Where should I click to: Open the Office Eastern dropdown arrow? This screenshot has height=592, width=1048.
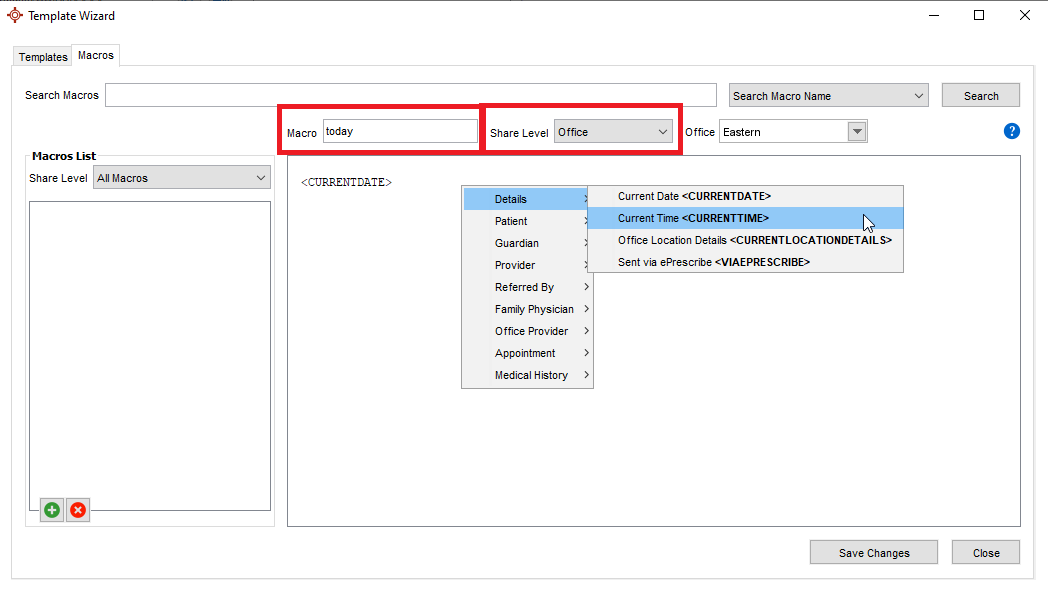pyautogui.click(x=857, y=132)
